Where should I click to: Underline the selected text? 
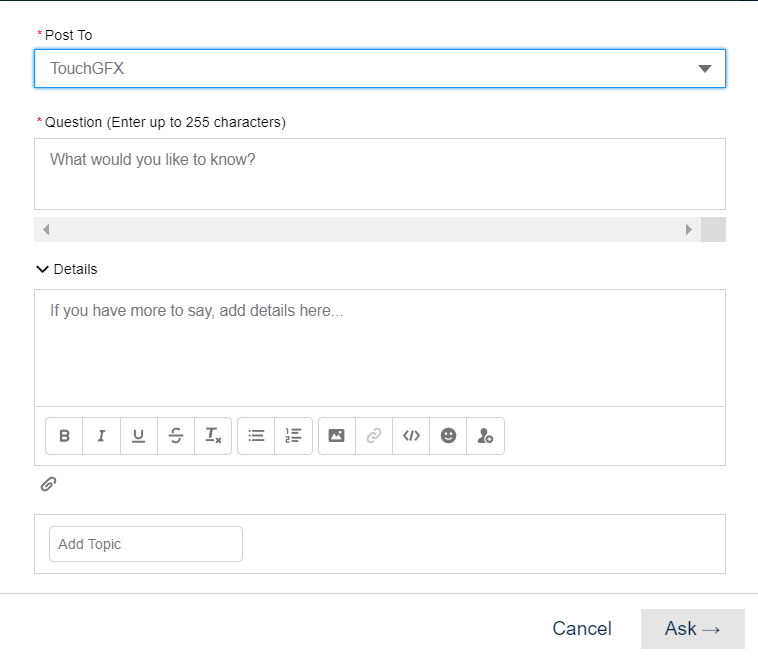139,436
